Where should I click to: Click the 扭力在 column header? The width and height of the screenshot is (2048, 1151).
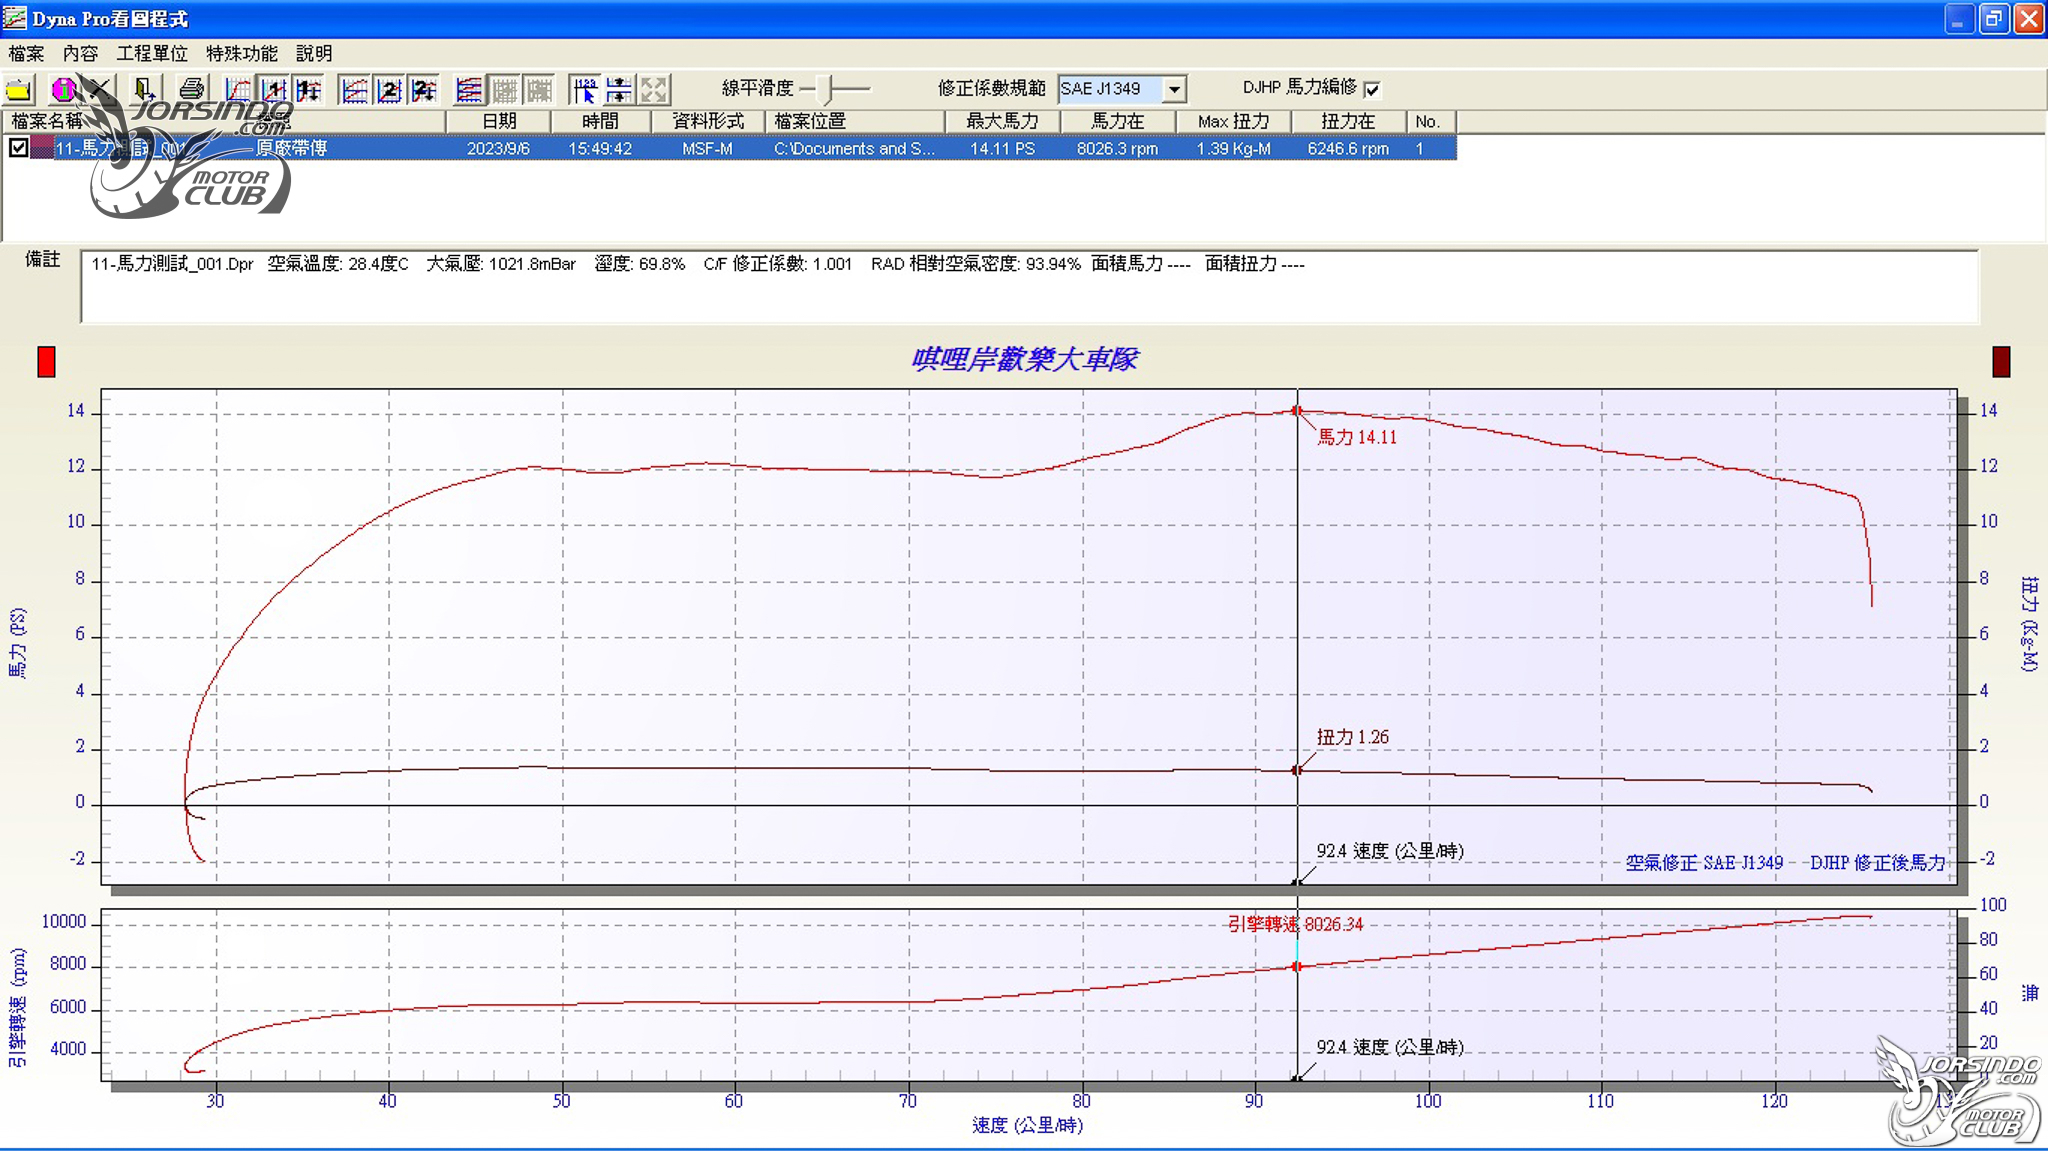1348,121
